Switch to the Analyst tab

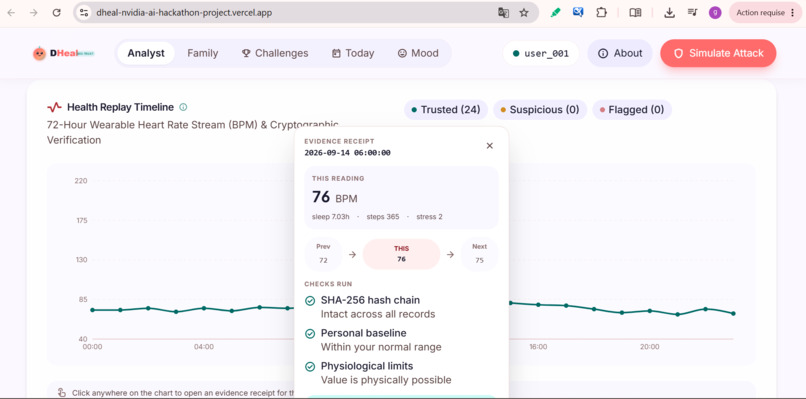tap(146, 53)
